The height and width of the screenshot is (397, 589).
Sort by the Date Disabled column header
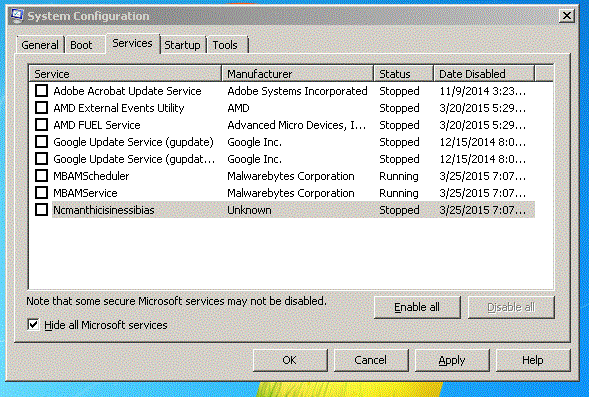point(484,74)
